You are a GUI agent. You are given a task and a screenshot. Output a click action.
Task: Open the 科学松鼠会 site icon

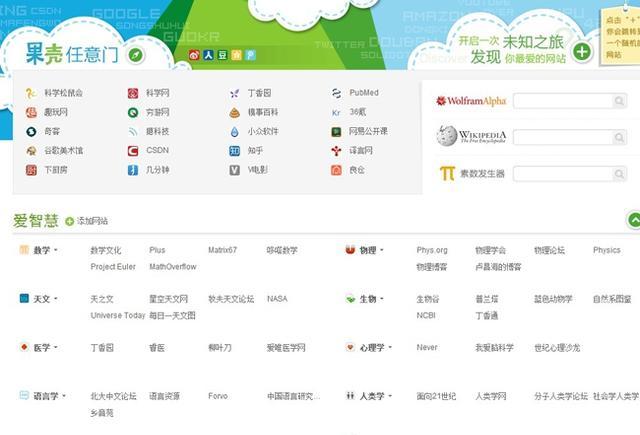point(31,93)
